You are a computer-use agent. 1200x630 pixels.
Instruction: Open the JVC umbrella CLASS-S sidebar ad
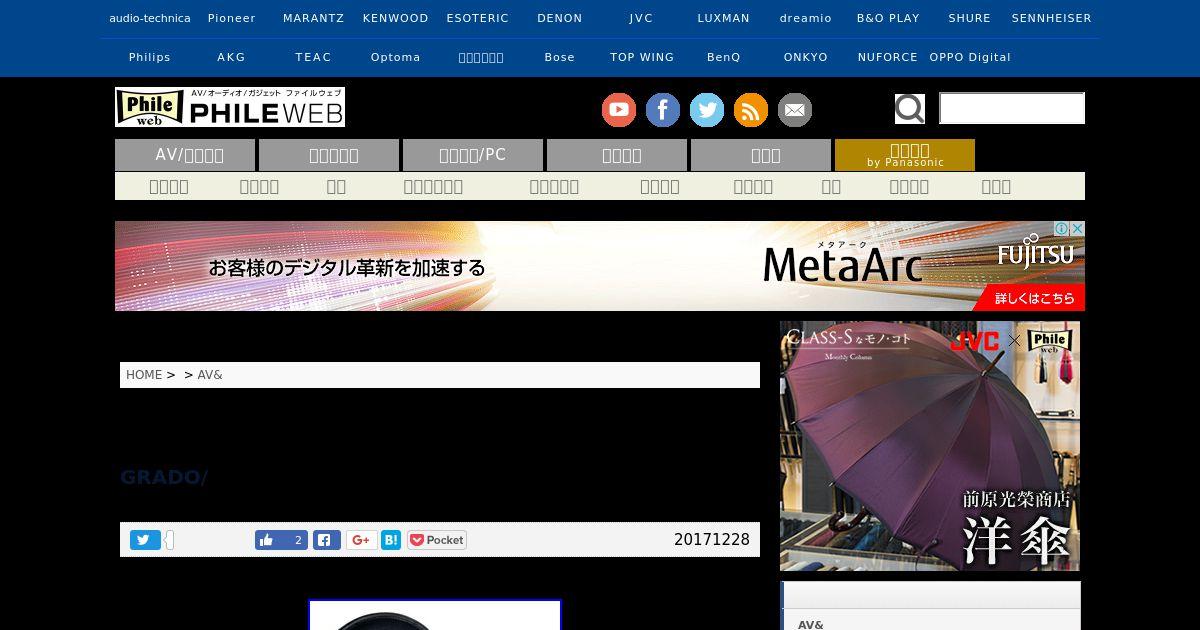click(930, 446)
